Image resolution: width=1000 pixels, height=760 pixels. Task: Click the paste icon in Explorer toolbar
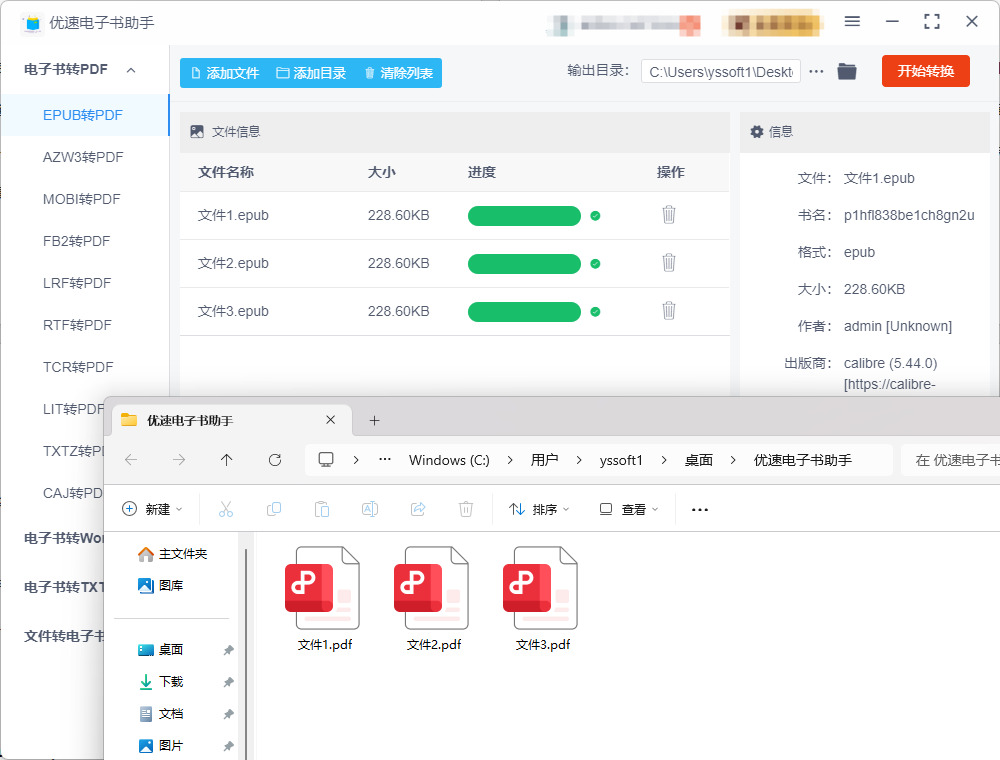click(322, 509)
